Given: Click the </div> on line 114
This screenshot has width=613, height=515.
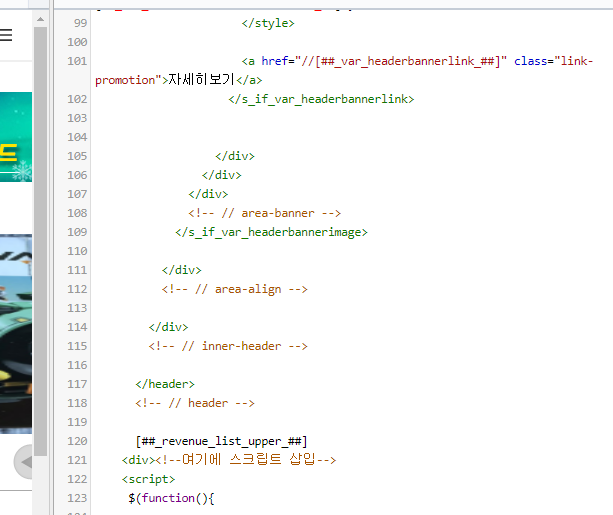Looking at the screenshot, I should (x=168, y=327).
